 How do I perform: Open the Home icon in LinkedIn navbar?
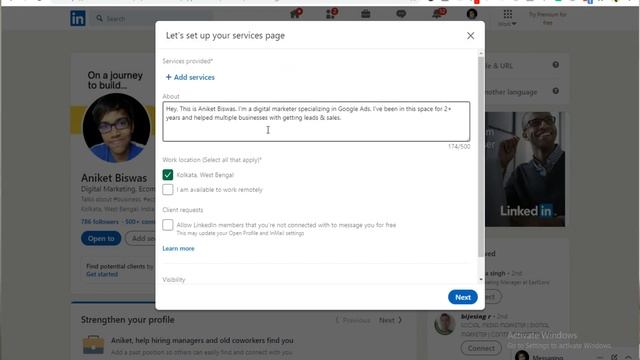pos(296,14)
